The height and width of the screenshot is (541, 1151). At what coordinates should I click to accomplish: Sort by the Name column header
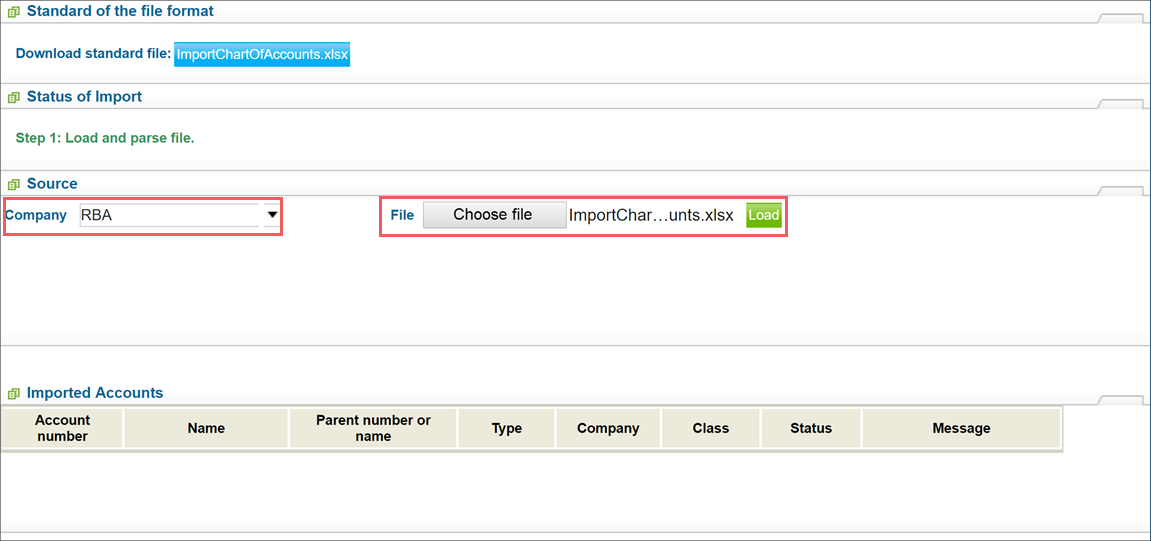tap(206, 428)
